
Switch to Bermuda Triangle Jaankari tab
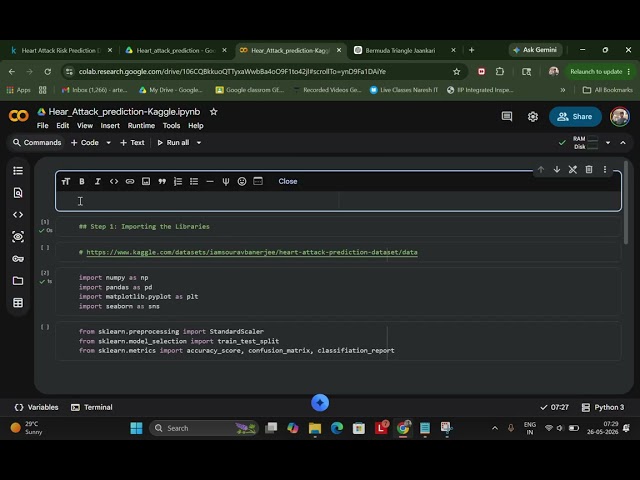click(404, 50)
